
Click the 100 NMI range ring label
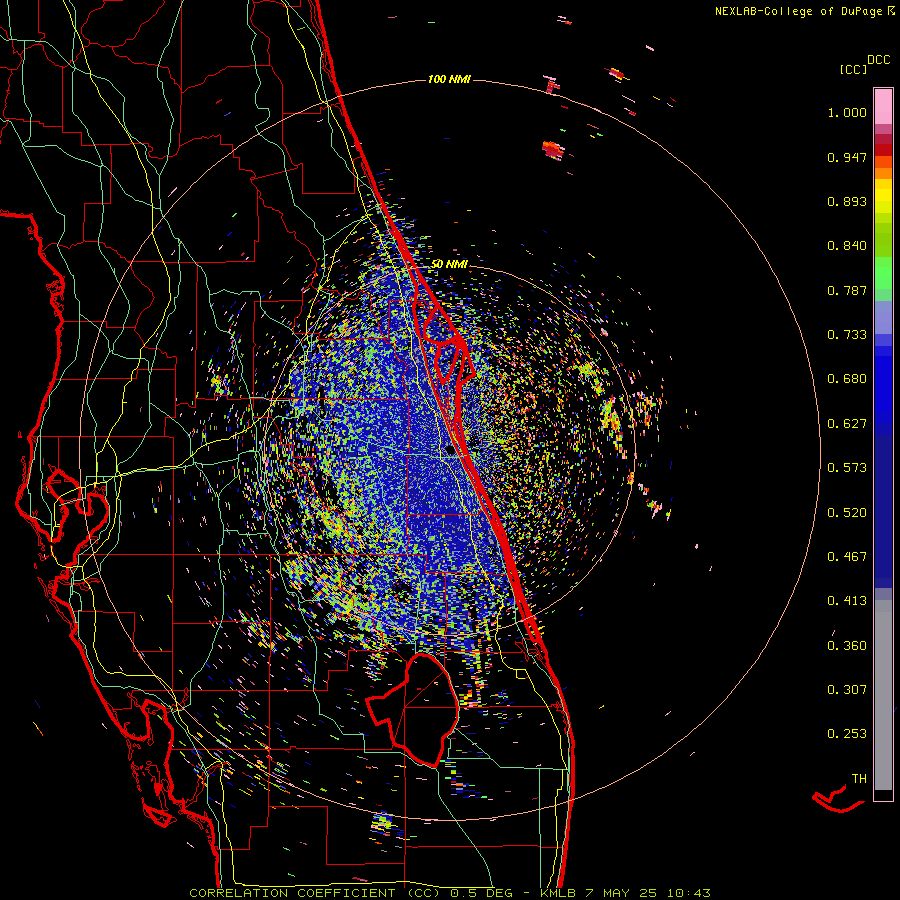click(449, 79)
